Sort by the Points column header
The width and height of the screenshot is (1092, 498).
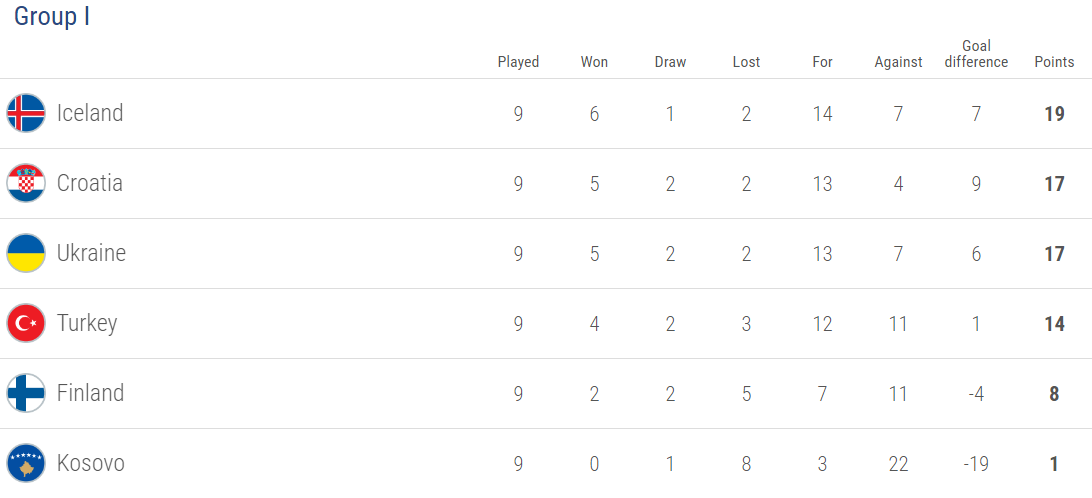click(x=1054, y=62)
